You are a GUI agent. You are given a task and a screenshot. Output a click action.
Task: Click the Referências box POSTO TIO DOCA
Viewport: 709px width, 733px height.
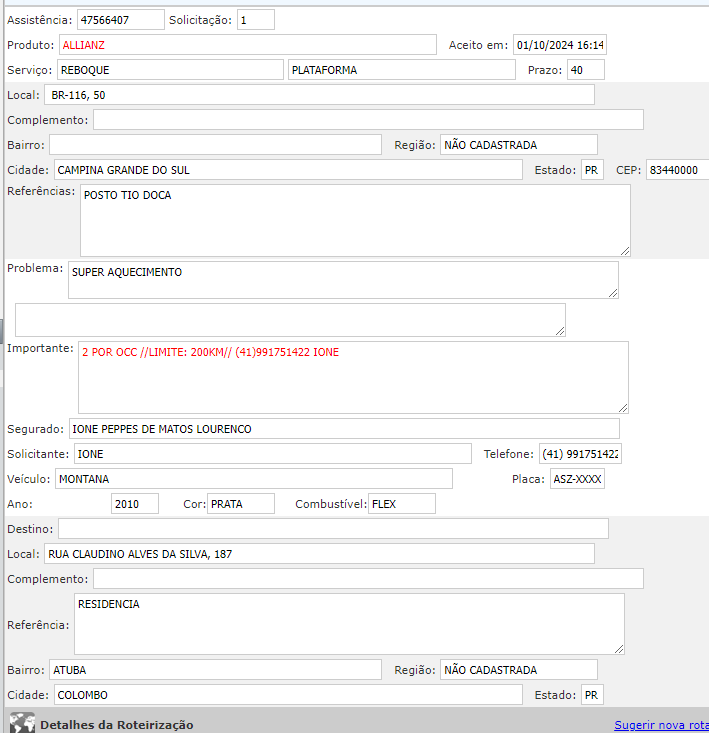click(355, 220)
